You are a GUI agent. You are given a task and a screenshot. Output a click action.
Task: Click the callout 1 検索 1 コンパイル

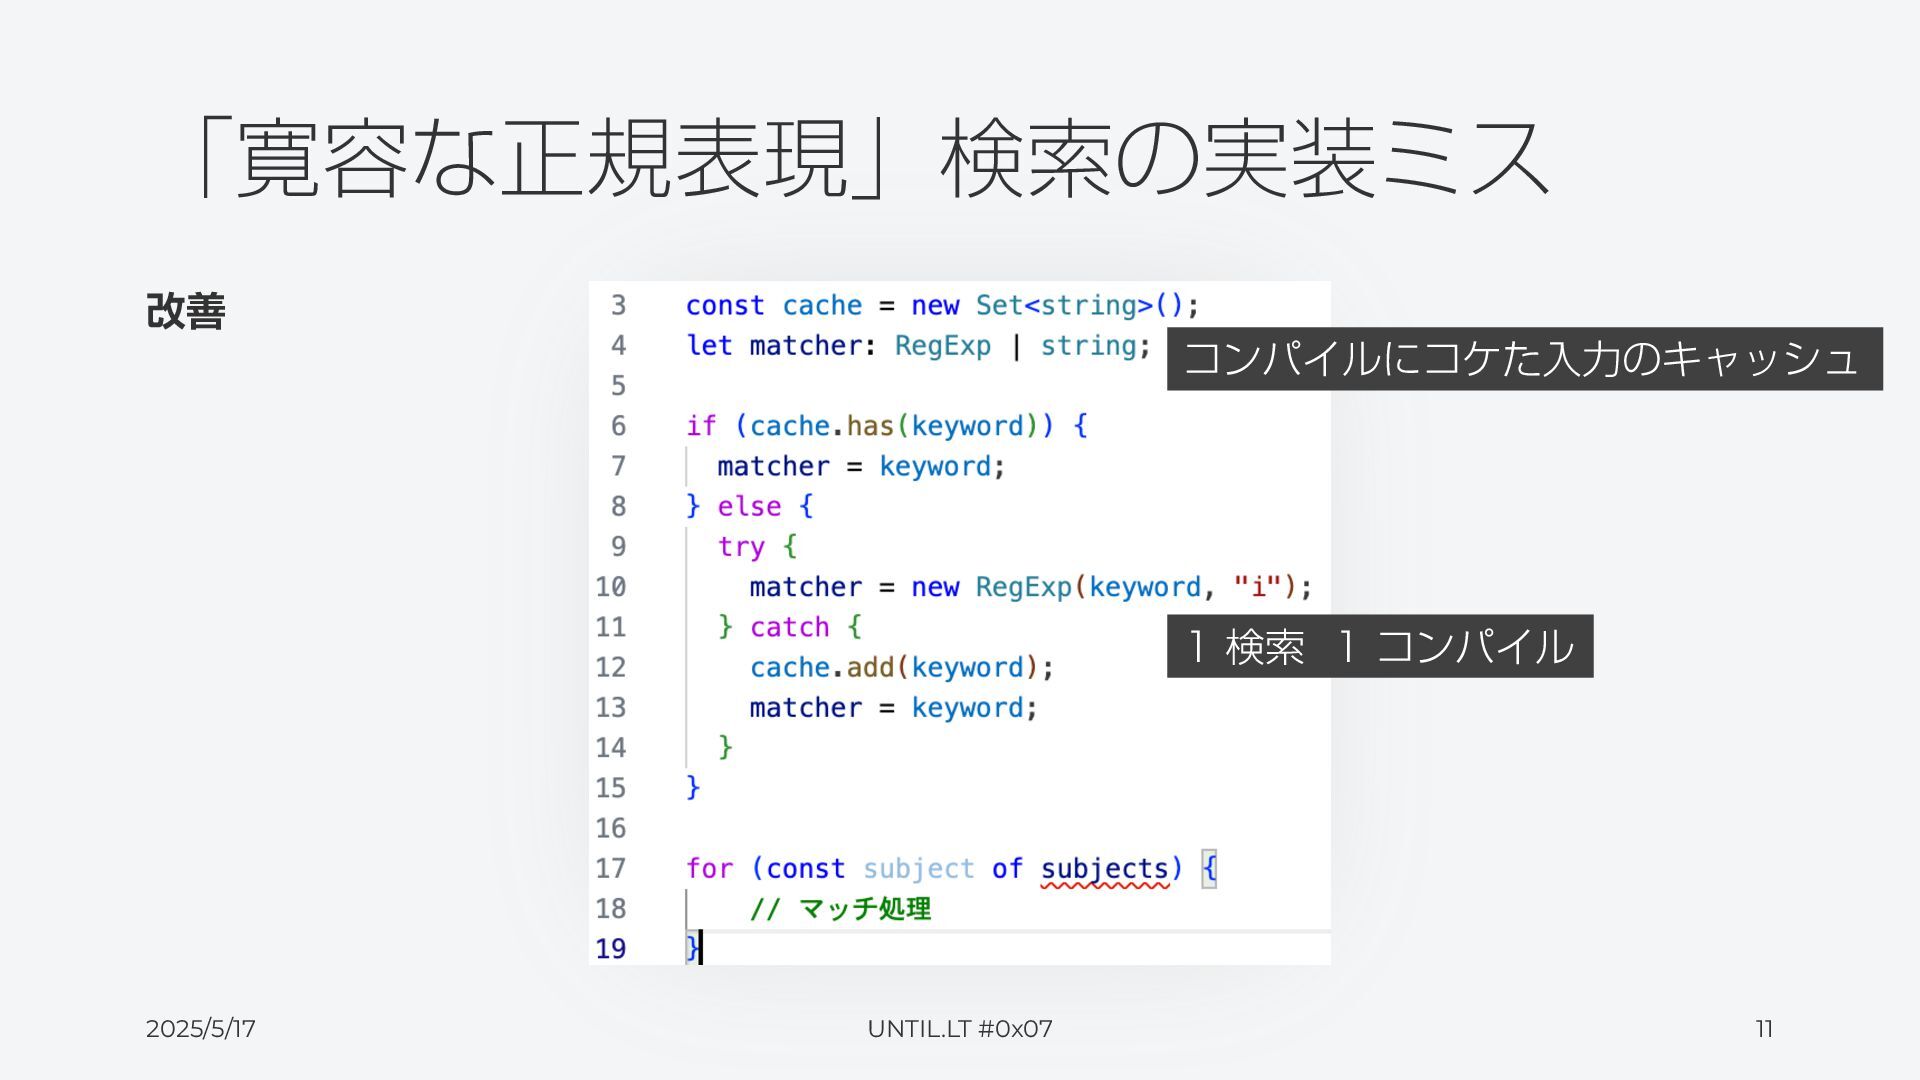(1380, 646)
